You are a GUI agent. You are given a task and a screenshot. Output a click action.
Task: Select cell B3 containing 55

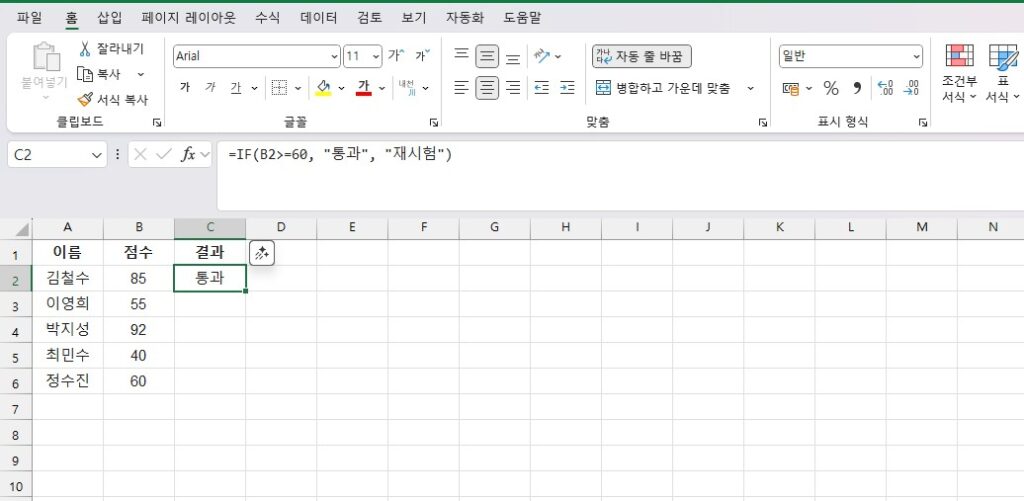tap(138, 304)
